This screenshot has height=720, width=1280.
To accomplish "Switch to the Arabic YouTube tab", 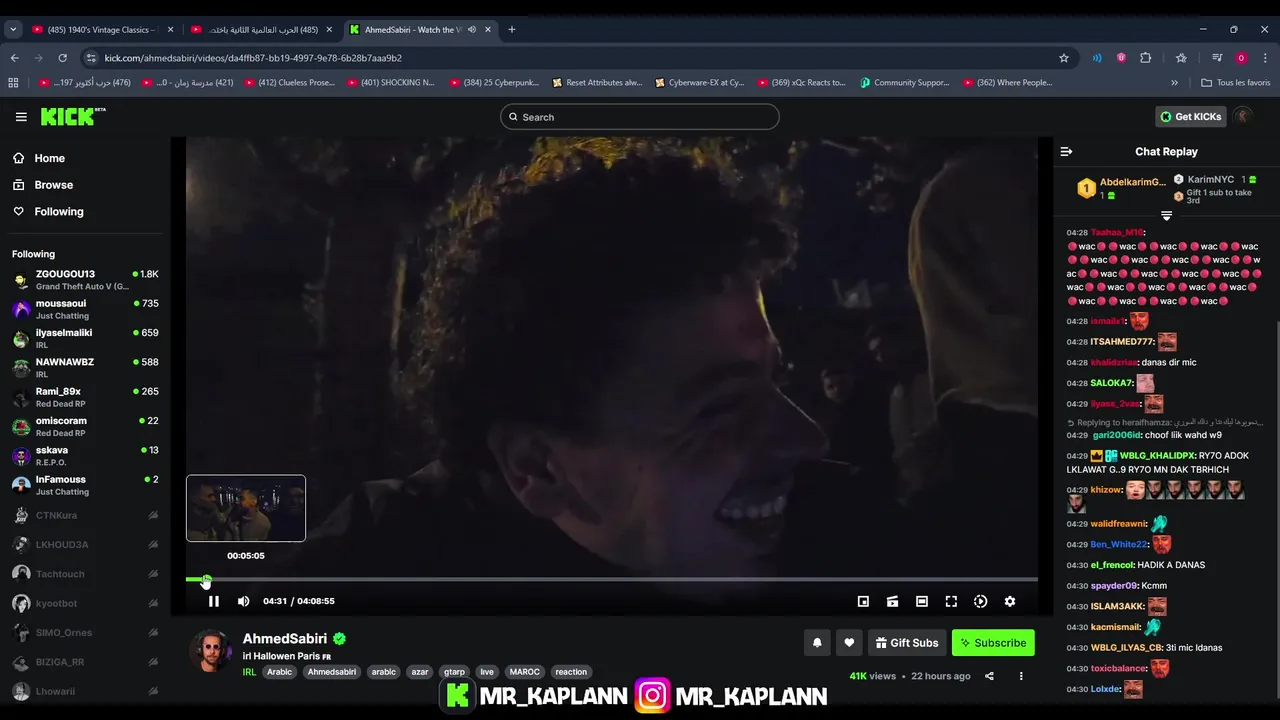I will (x=262, y=30).
